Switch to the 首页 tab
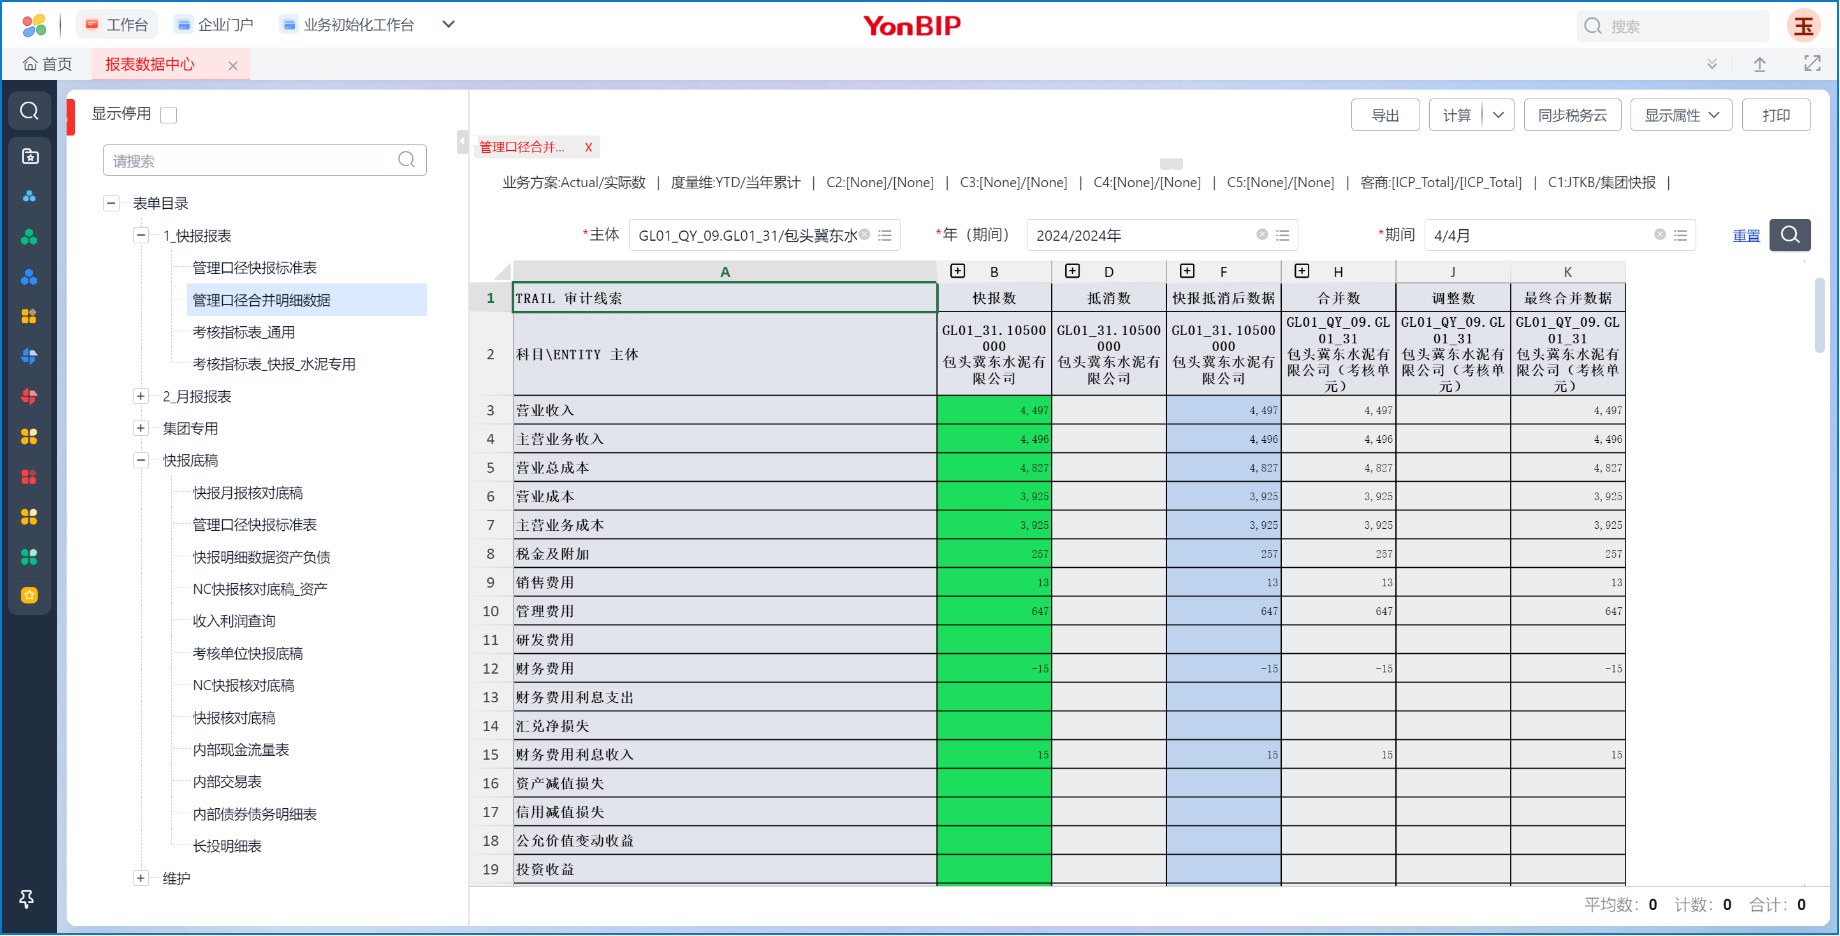The image size is (1840, 936). [x=48, y=64]
